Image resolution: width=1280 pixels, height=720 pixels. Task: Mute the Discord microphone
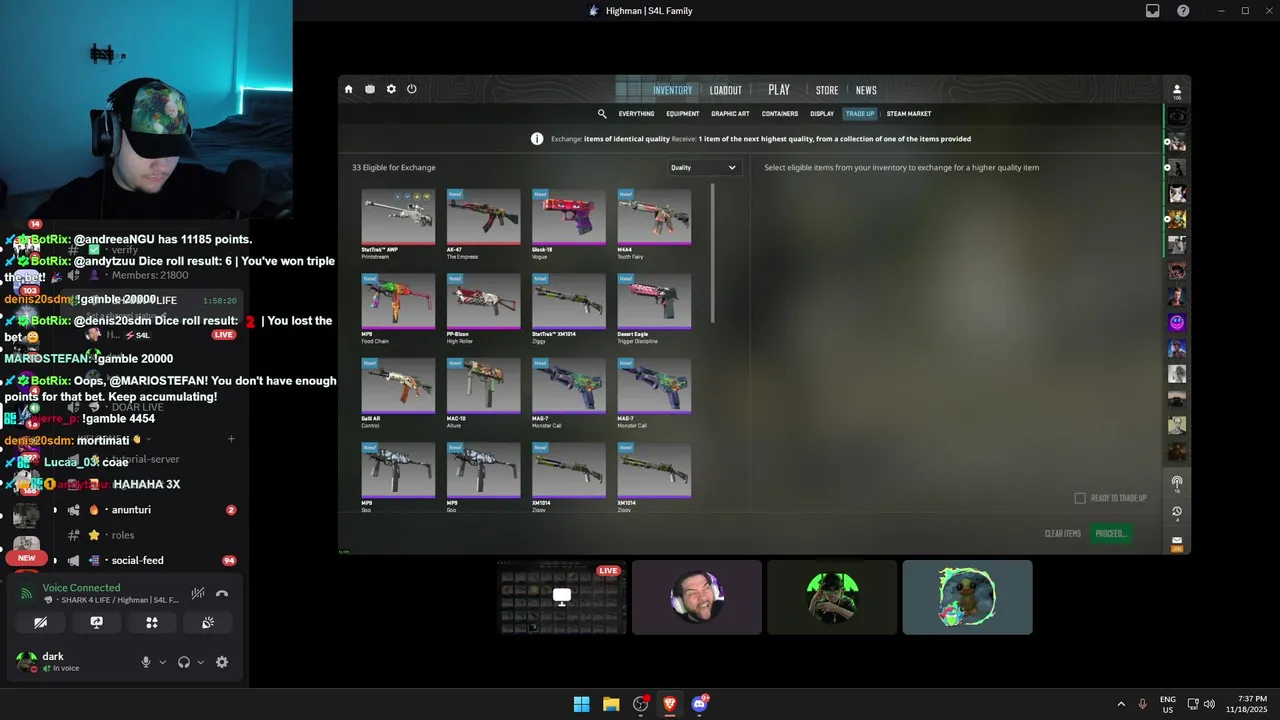(x=146, y=662)
